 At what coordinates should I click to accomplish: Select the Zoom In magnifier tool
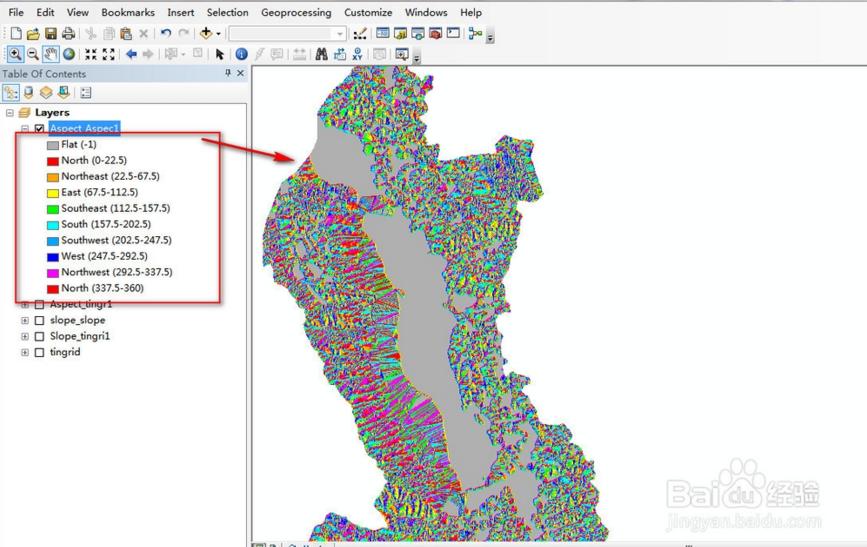pyautogui.click(x=15, y=54)
